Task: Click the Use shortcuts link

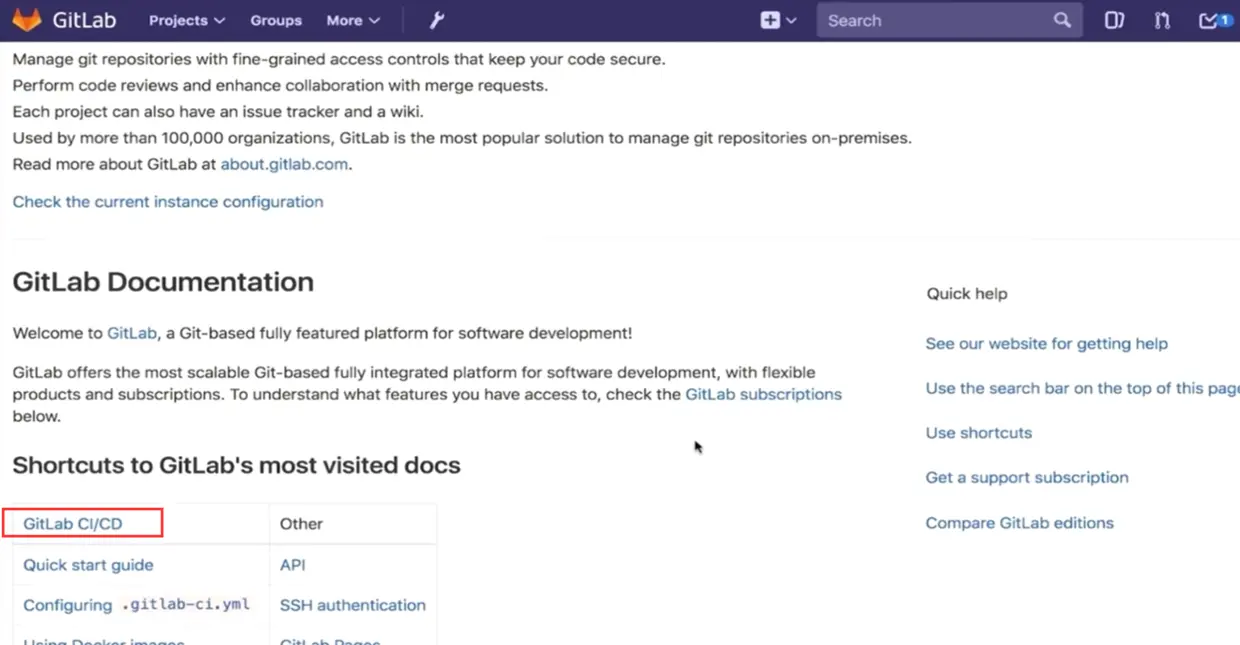Action: click(x=979, y=433)
